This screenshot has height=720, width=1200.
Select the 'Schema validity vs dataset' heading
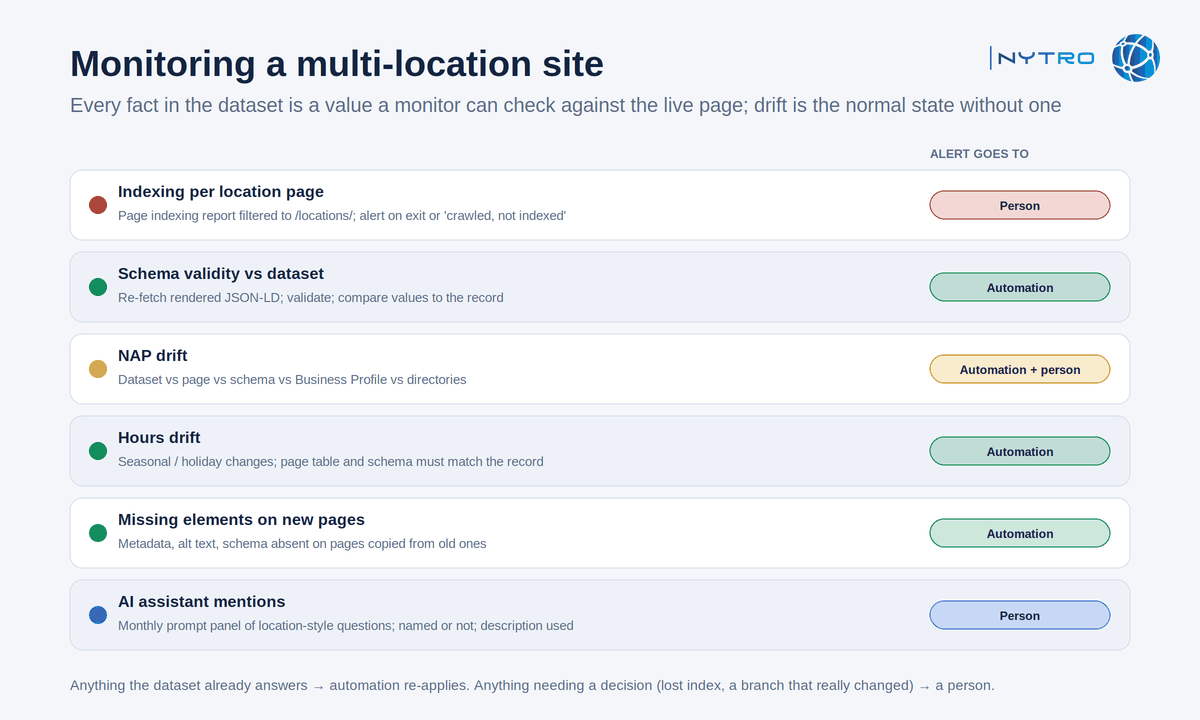point(221,274)
